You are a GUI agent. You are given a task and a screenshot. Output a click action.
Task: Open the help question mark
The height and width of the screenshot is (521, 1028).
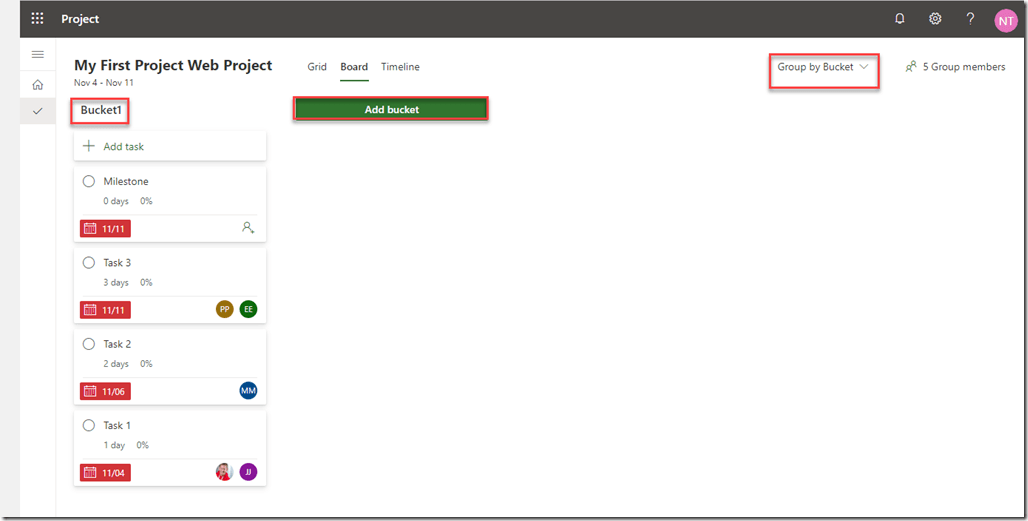point(970,19)
